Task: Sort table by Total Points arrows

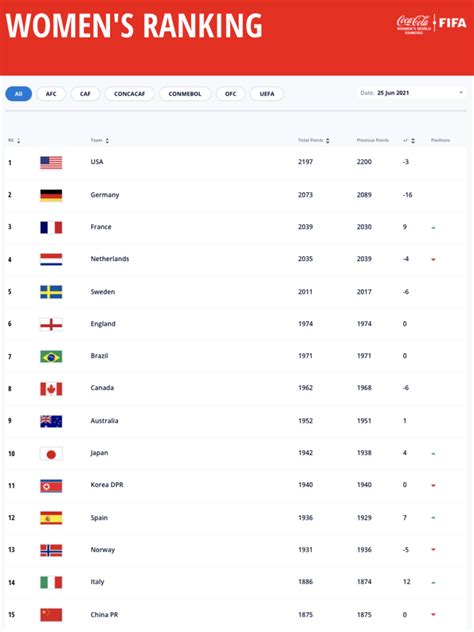Action: 328,141
